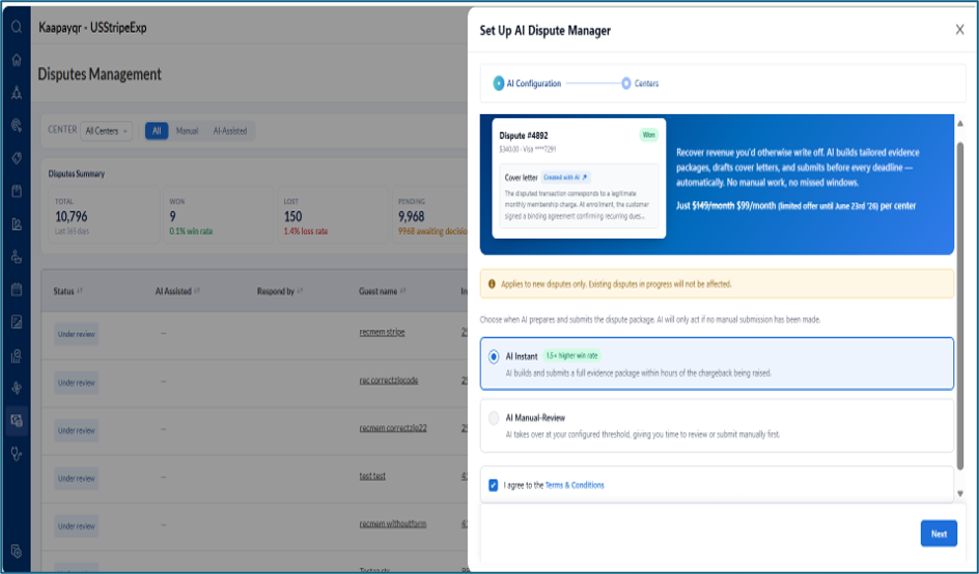The width and height of the screenshot is (979, 574).
Task: Open guest 'rec correctzipcode' link
Action: [x=388, y=380]
